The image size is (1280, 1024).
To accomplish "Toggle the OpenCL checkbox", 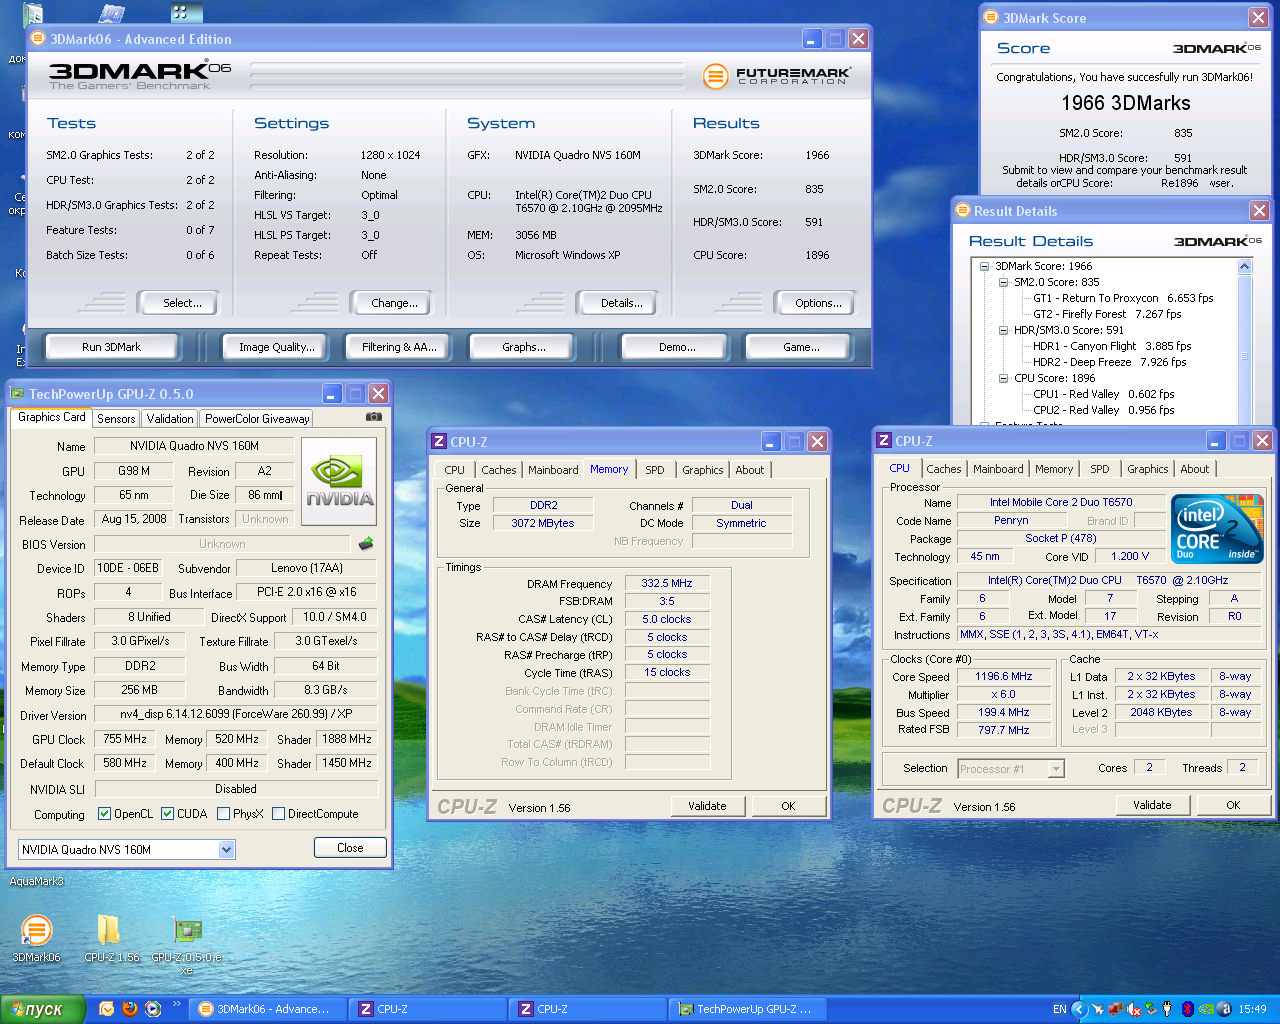I will [x=104, y=813].
